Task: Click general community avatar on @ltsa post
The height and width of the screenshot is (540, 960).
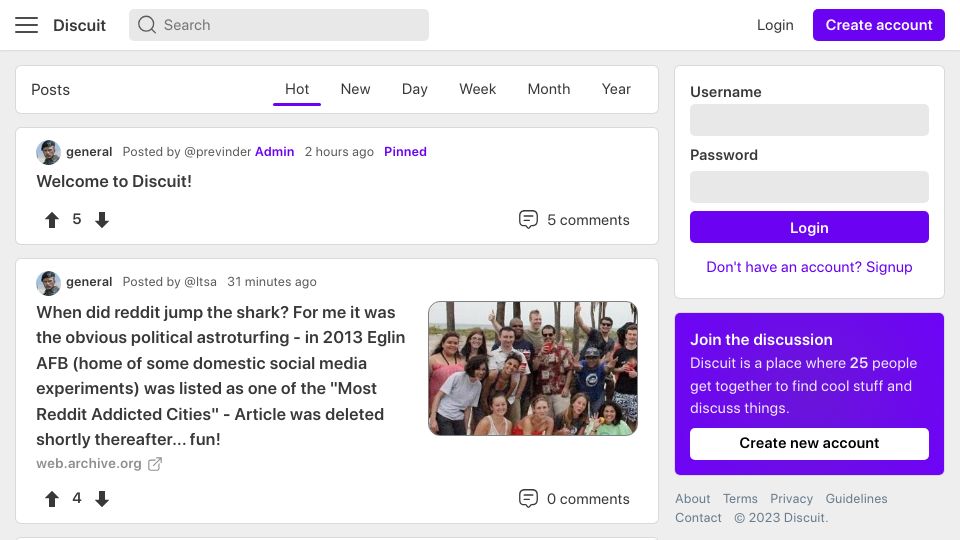Action: click(48, 282)
